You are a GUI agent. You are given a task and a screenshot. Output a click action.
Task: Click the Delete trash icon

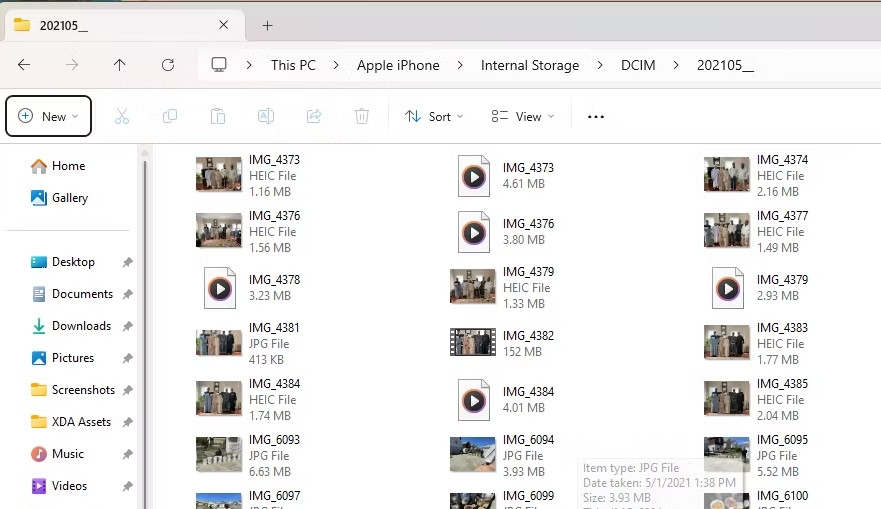tap(362, 116)
